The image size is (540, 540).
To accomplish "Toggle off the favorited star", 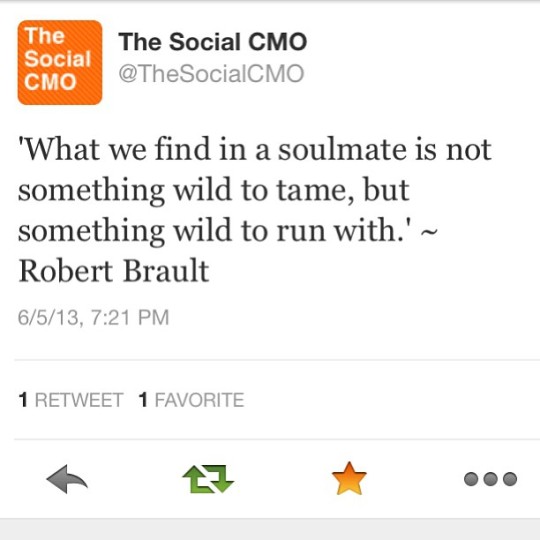I will click(x=349, y=478).
